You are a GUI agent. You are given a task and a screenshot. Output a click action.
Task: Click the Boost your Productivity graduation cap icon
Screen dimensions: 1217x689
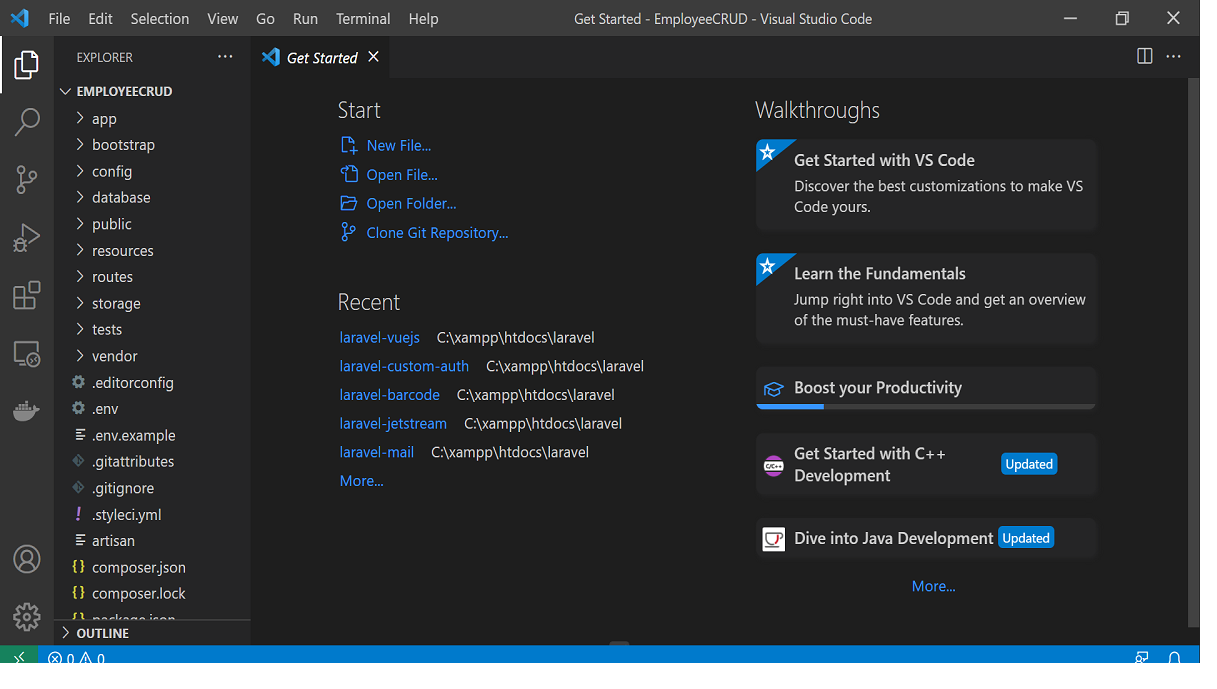[773, 388]
